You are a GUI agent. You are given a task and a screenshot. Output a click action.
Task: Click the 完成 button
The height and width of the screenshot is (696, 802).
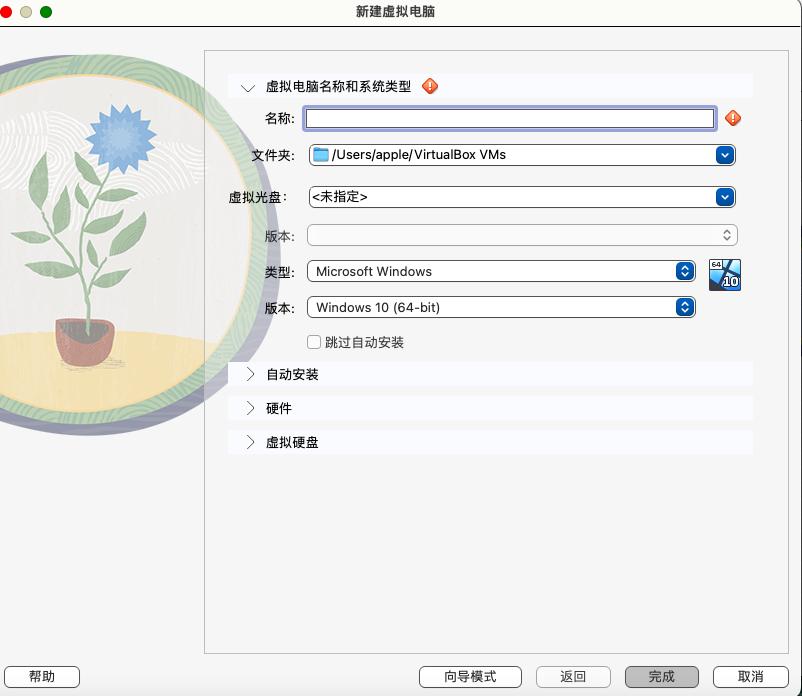coord(661,677)
